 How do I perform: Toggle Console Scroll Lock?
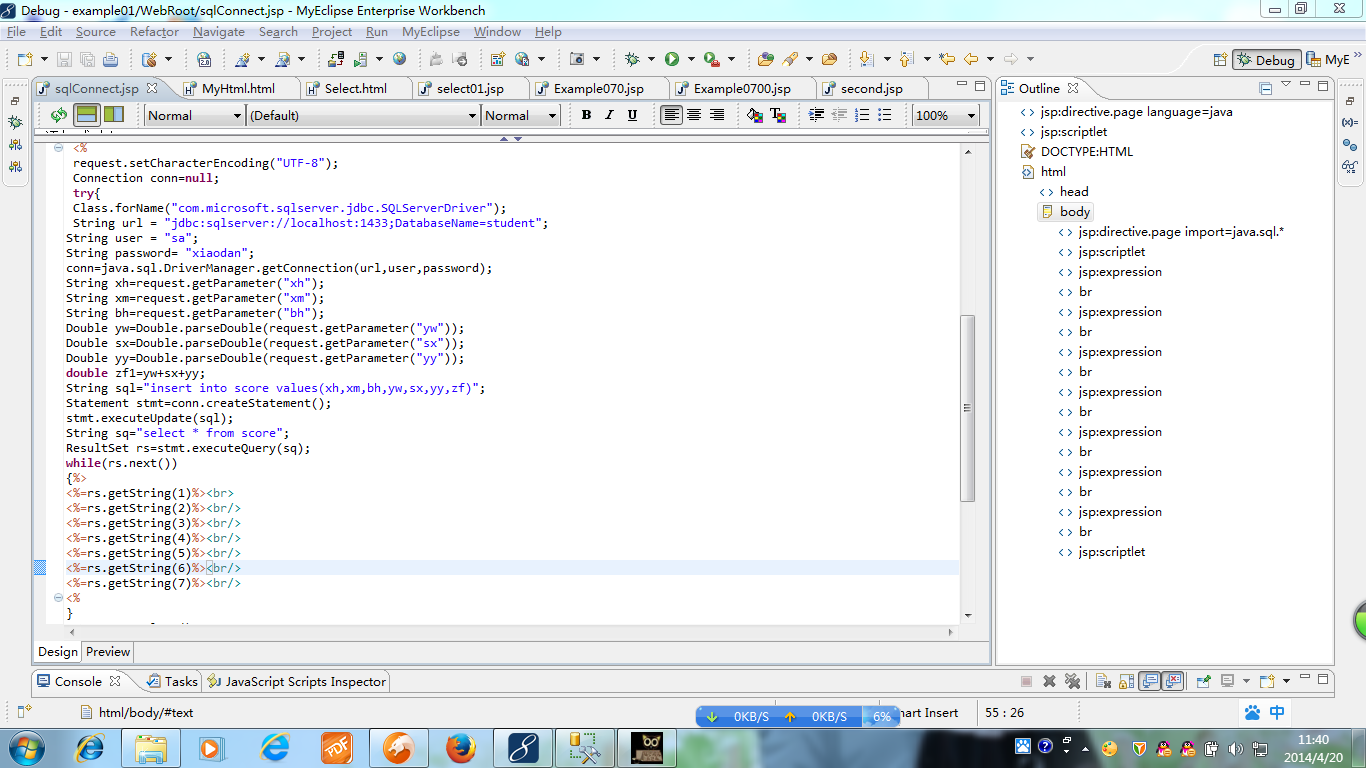[1127, 681]
